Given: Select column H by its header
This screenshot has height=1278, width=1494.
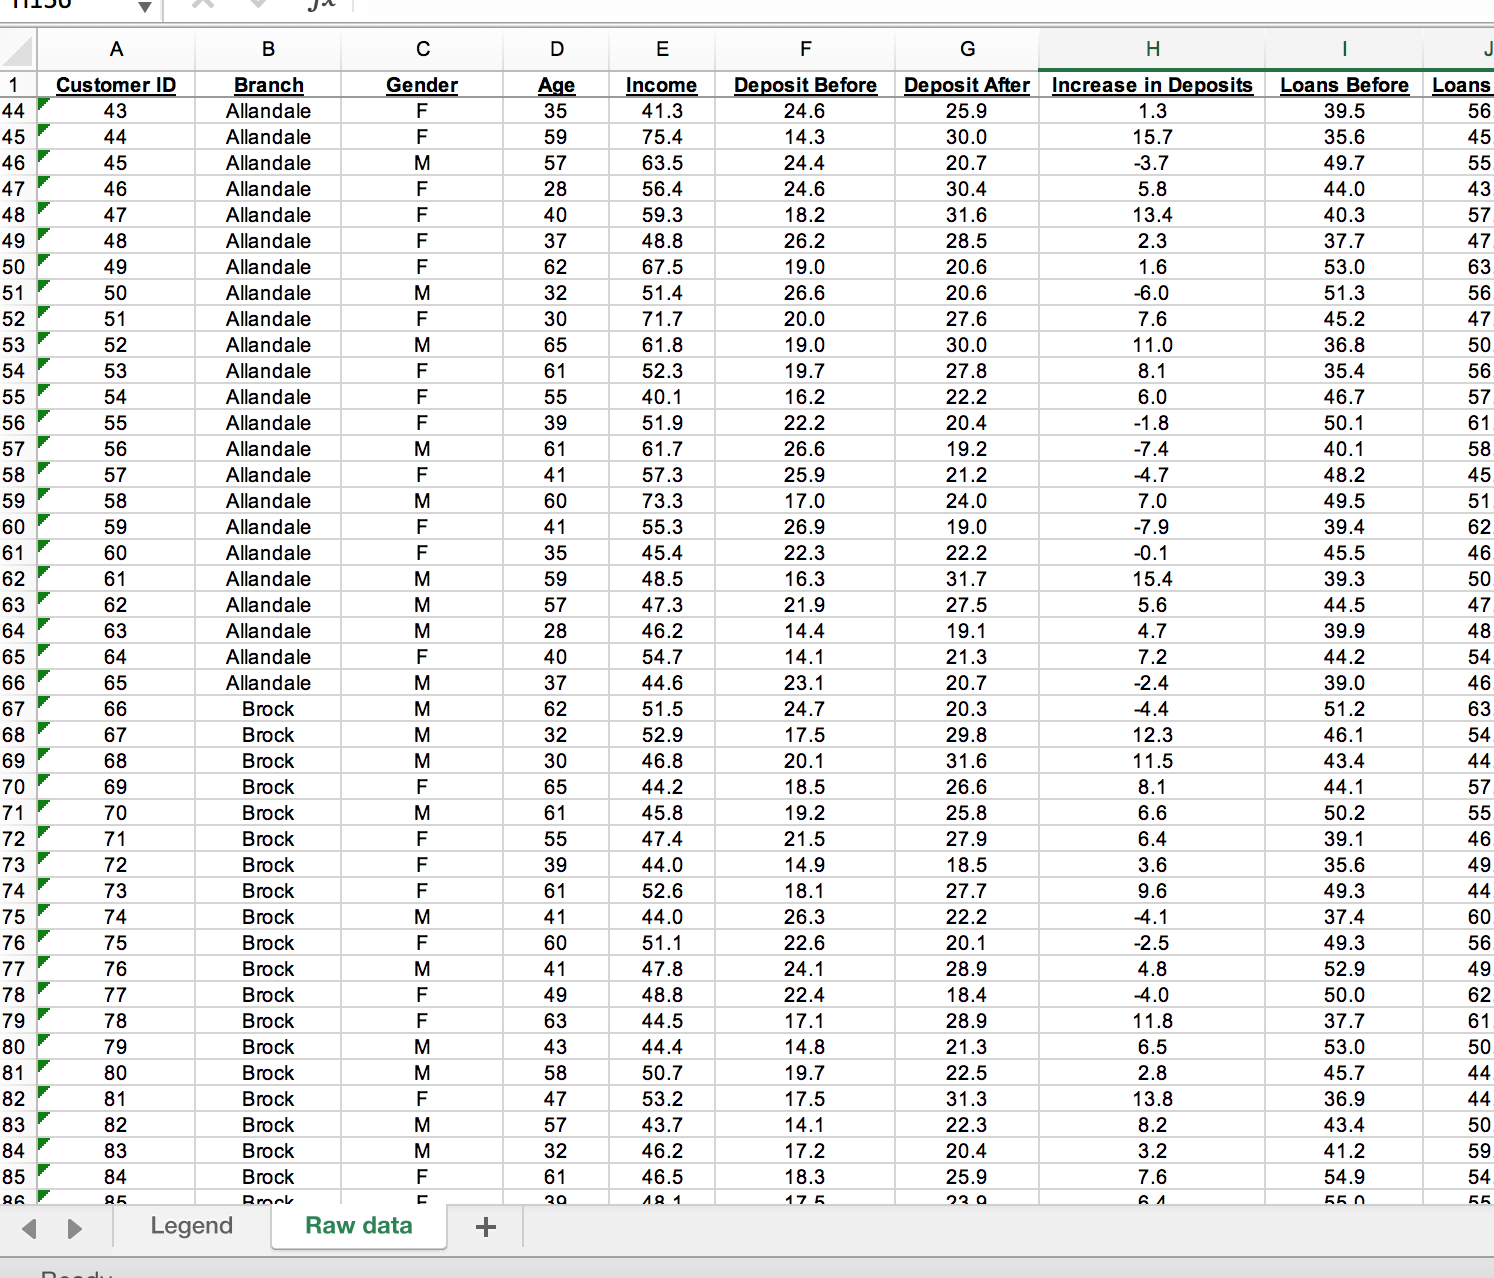Looking at the screenshot, I should [1152, 49].
